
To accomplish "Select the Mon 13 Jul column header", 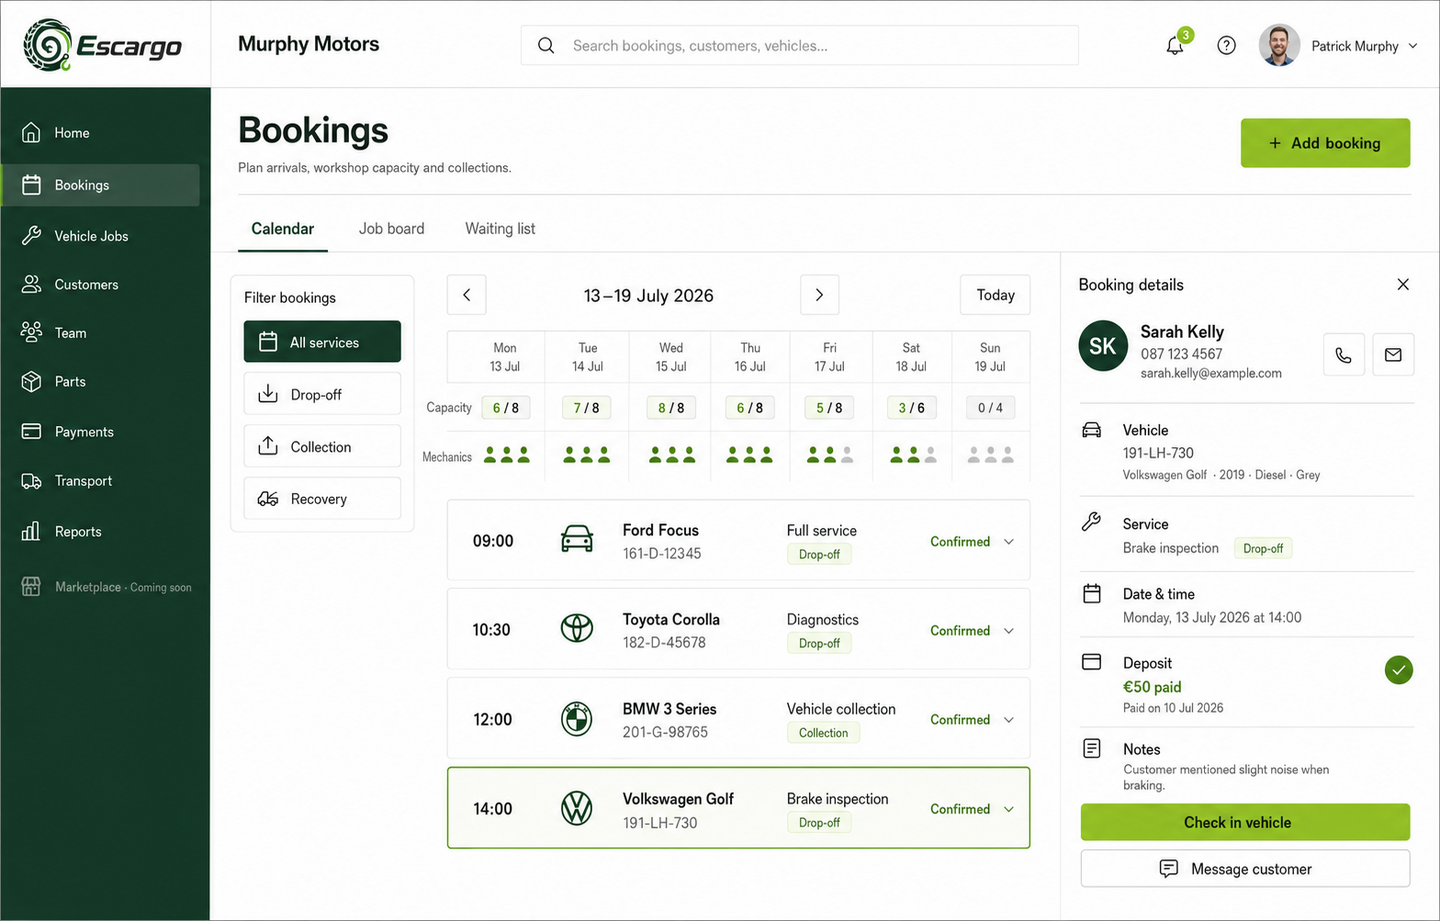I will coord(505,357).
